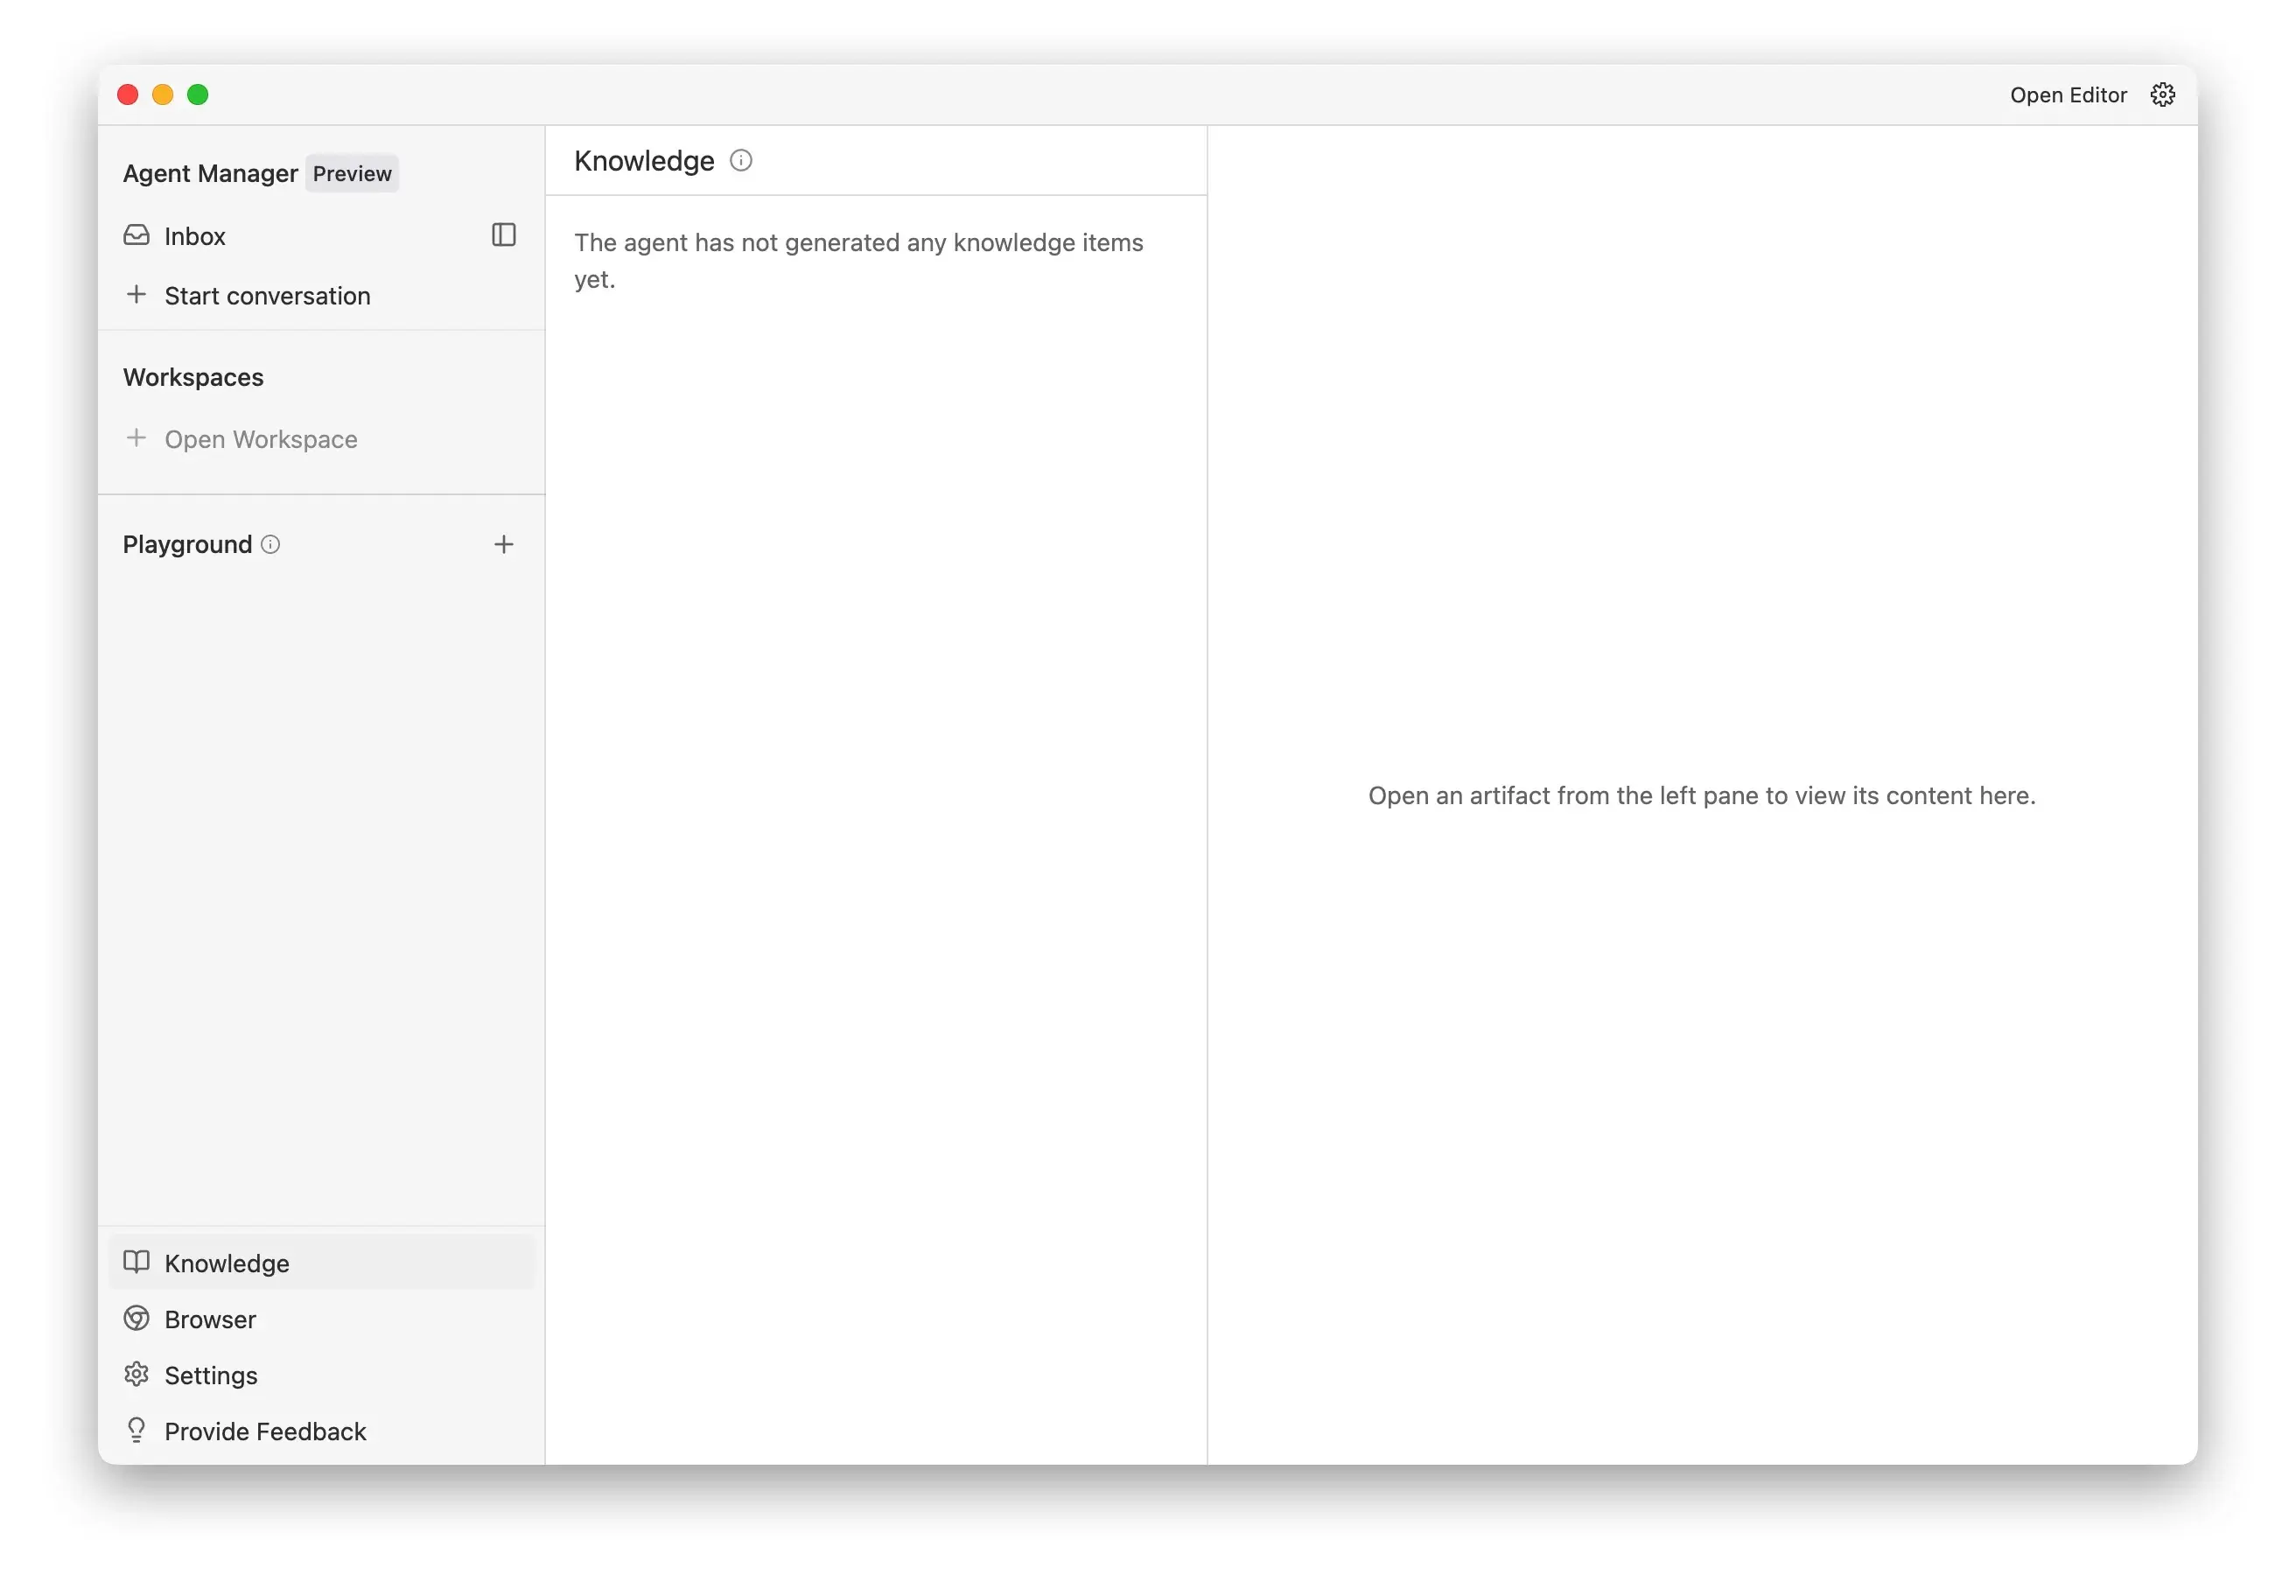Click the Playground info icon
This screenshot has height=1596, width=2296.
tap(271, 545)
